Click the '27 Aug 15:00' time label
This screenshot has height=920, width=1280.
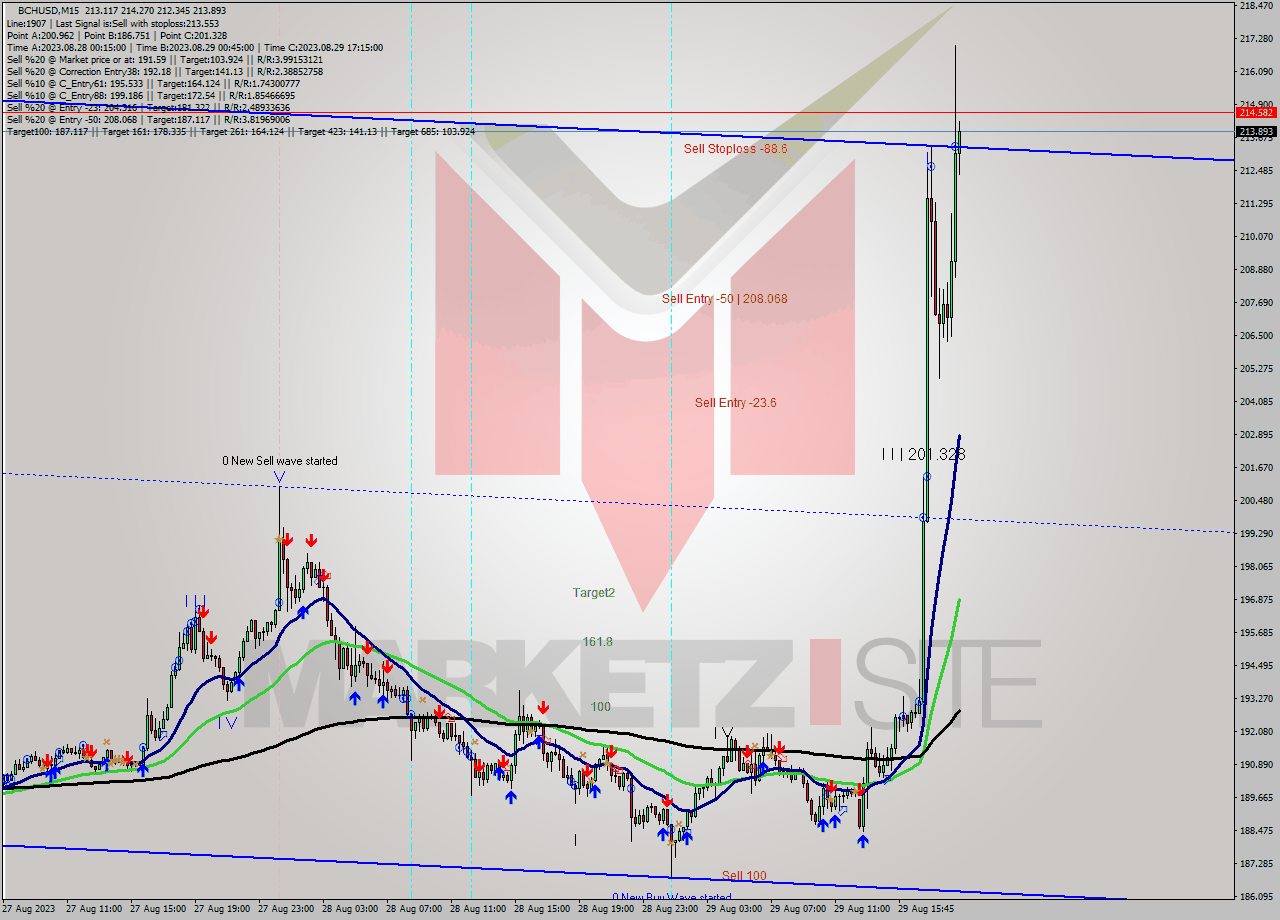tap(158, 909)
